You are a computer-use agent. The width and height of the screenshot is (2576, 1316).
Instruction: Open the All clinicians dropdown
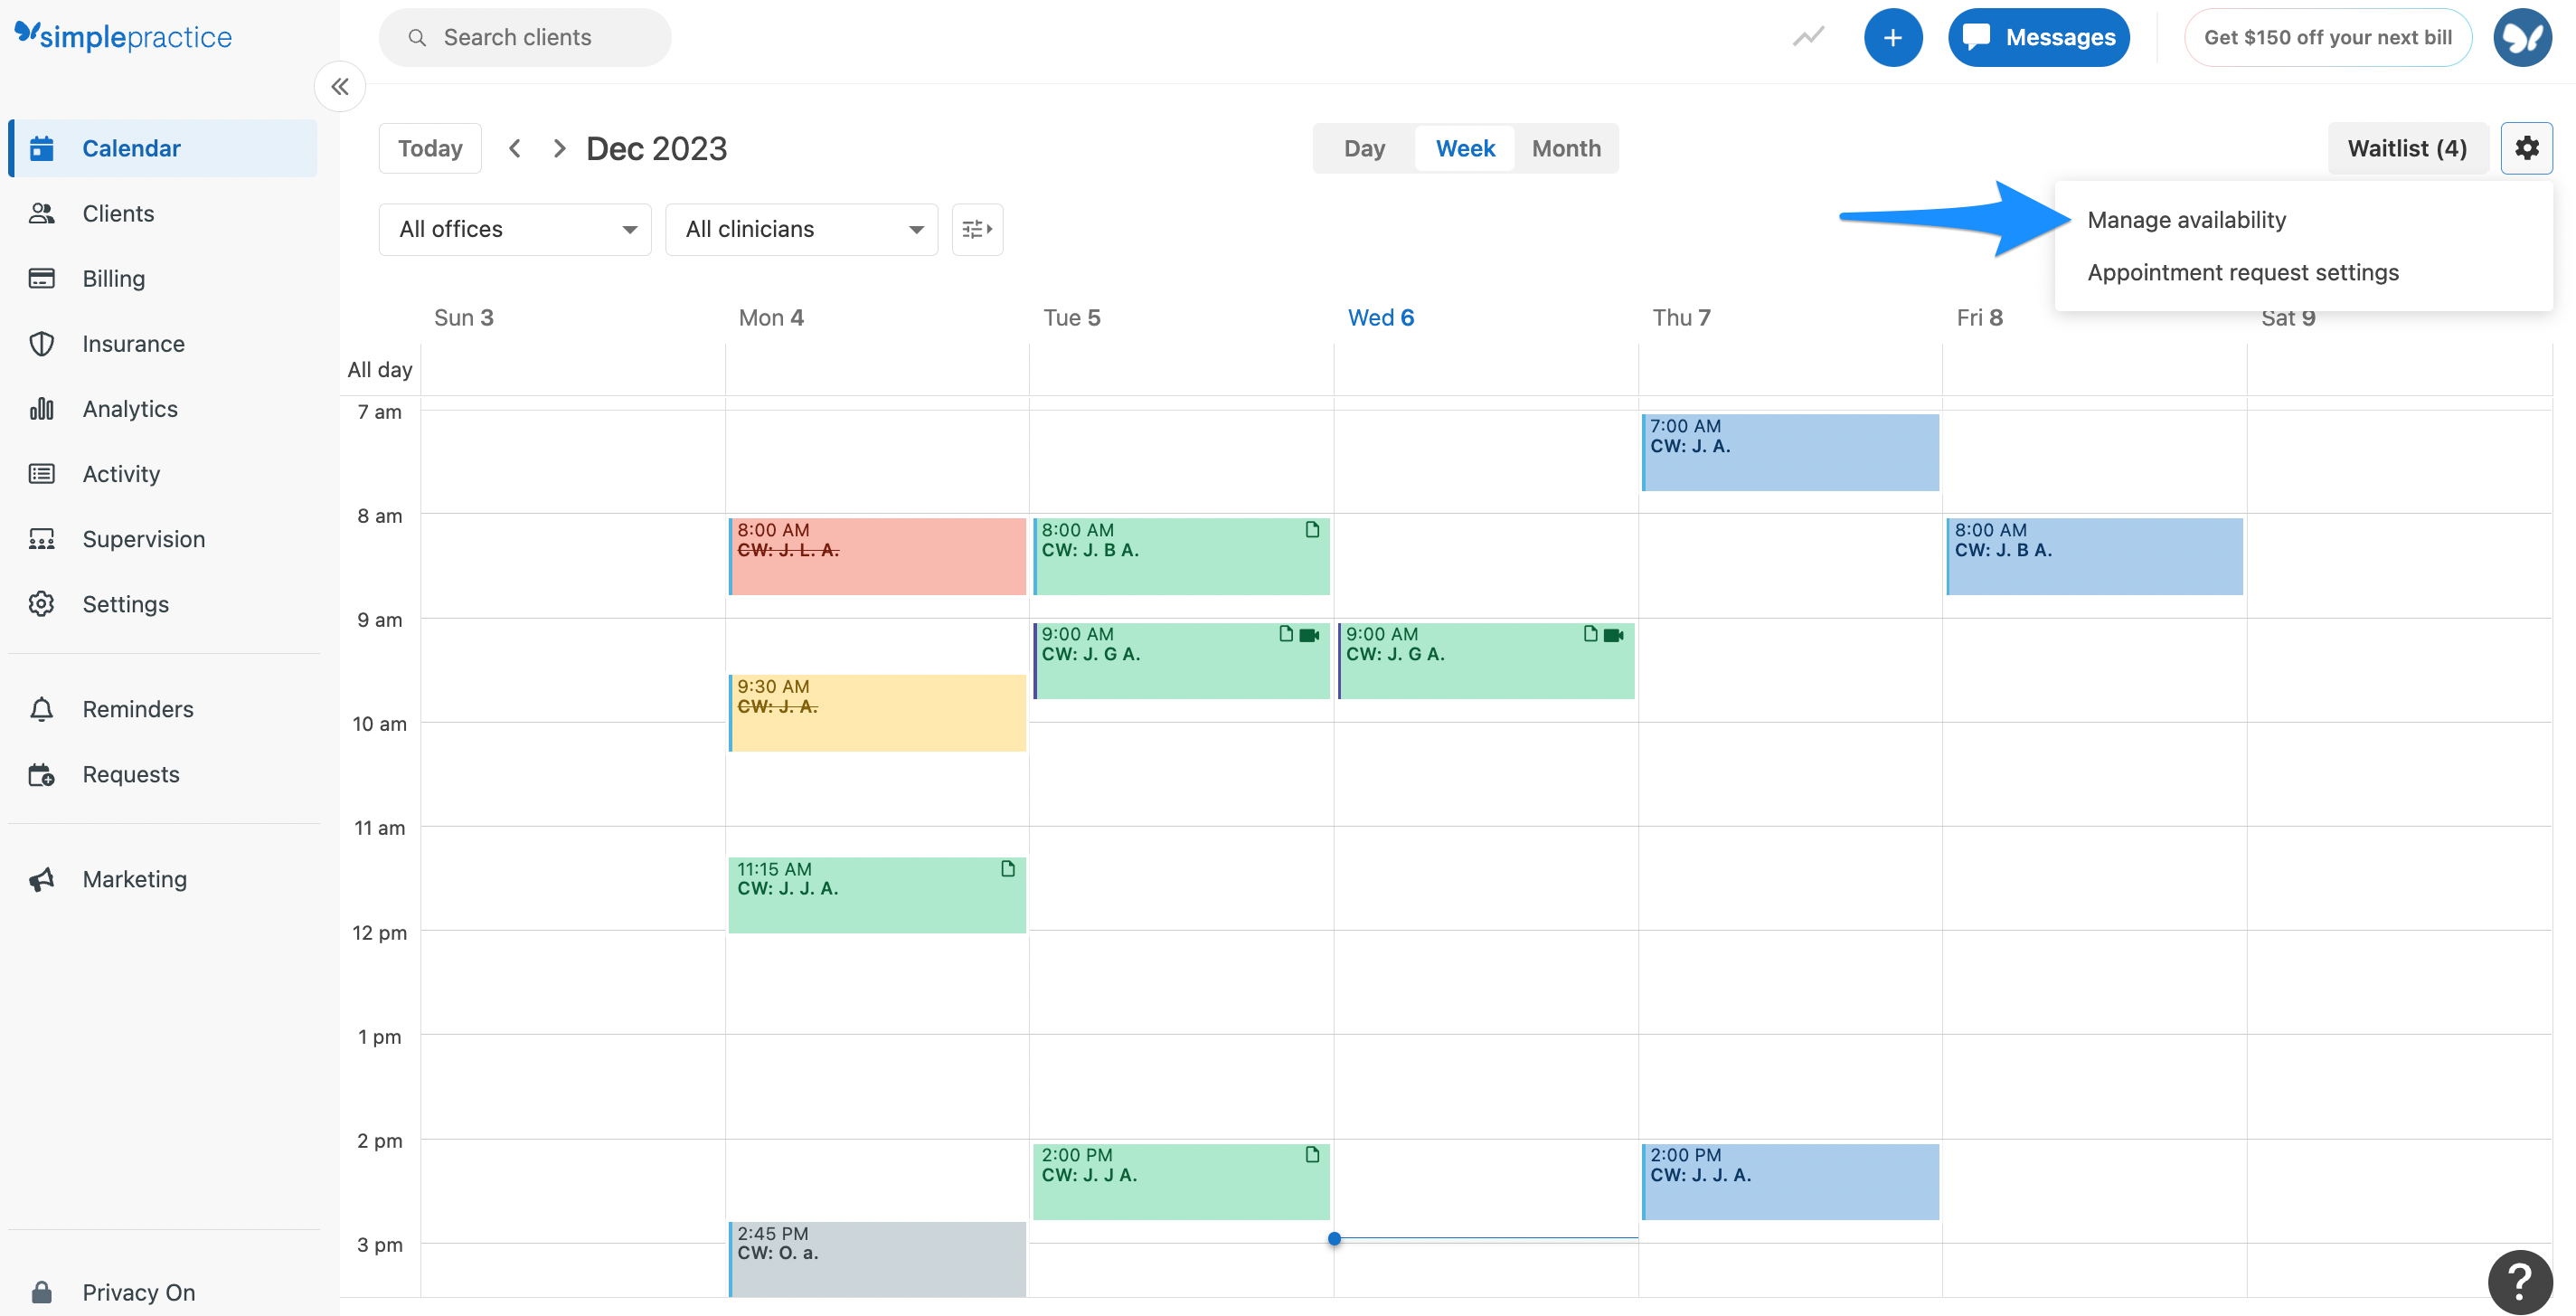point(800,229)
